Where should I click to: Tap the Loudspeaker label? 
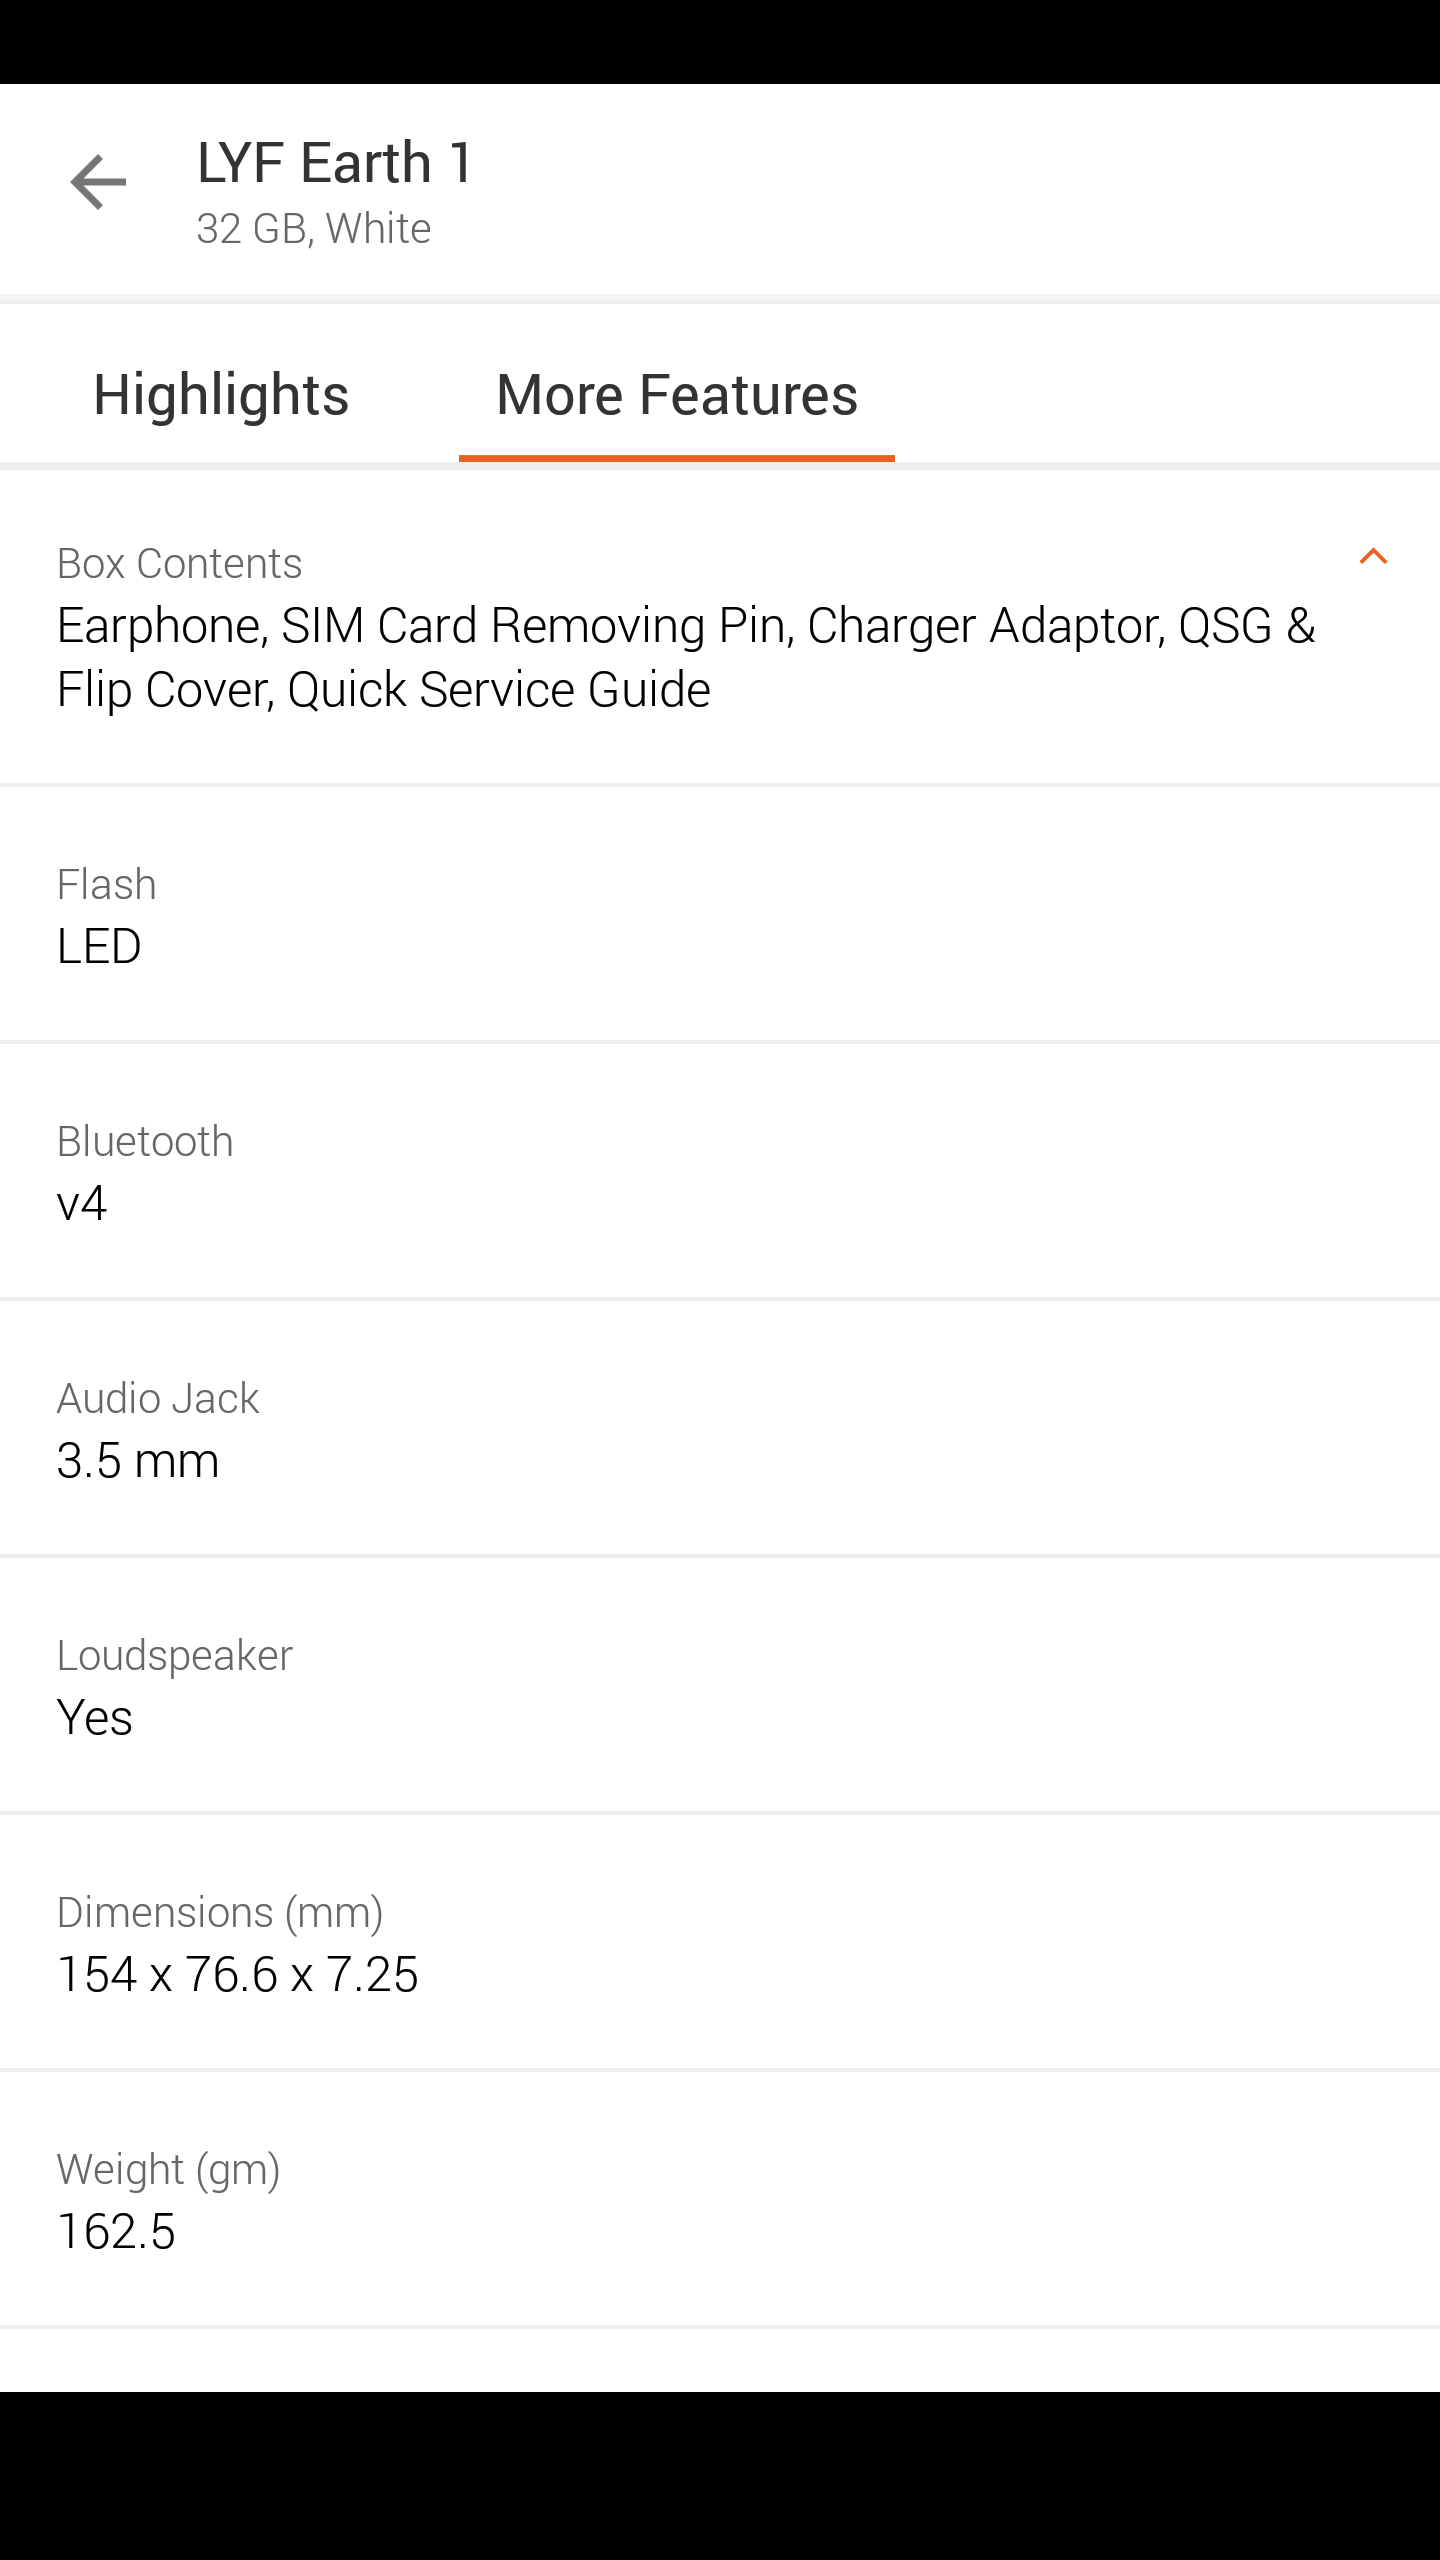click(x=175, y=1656)
